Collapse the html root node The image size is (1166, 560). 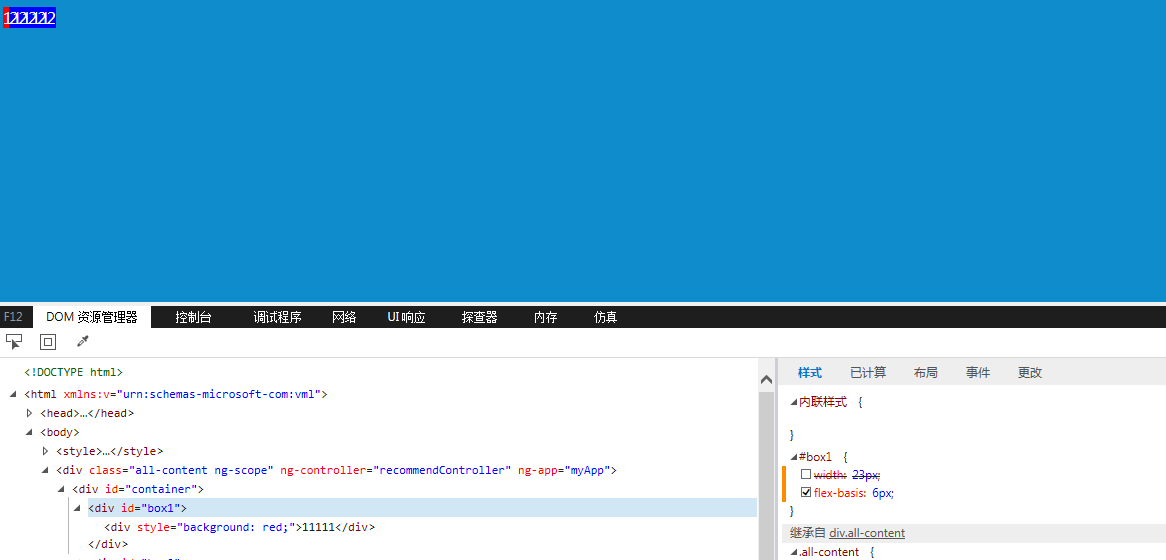pos(13,394)
